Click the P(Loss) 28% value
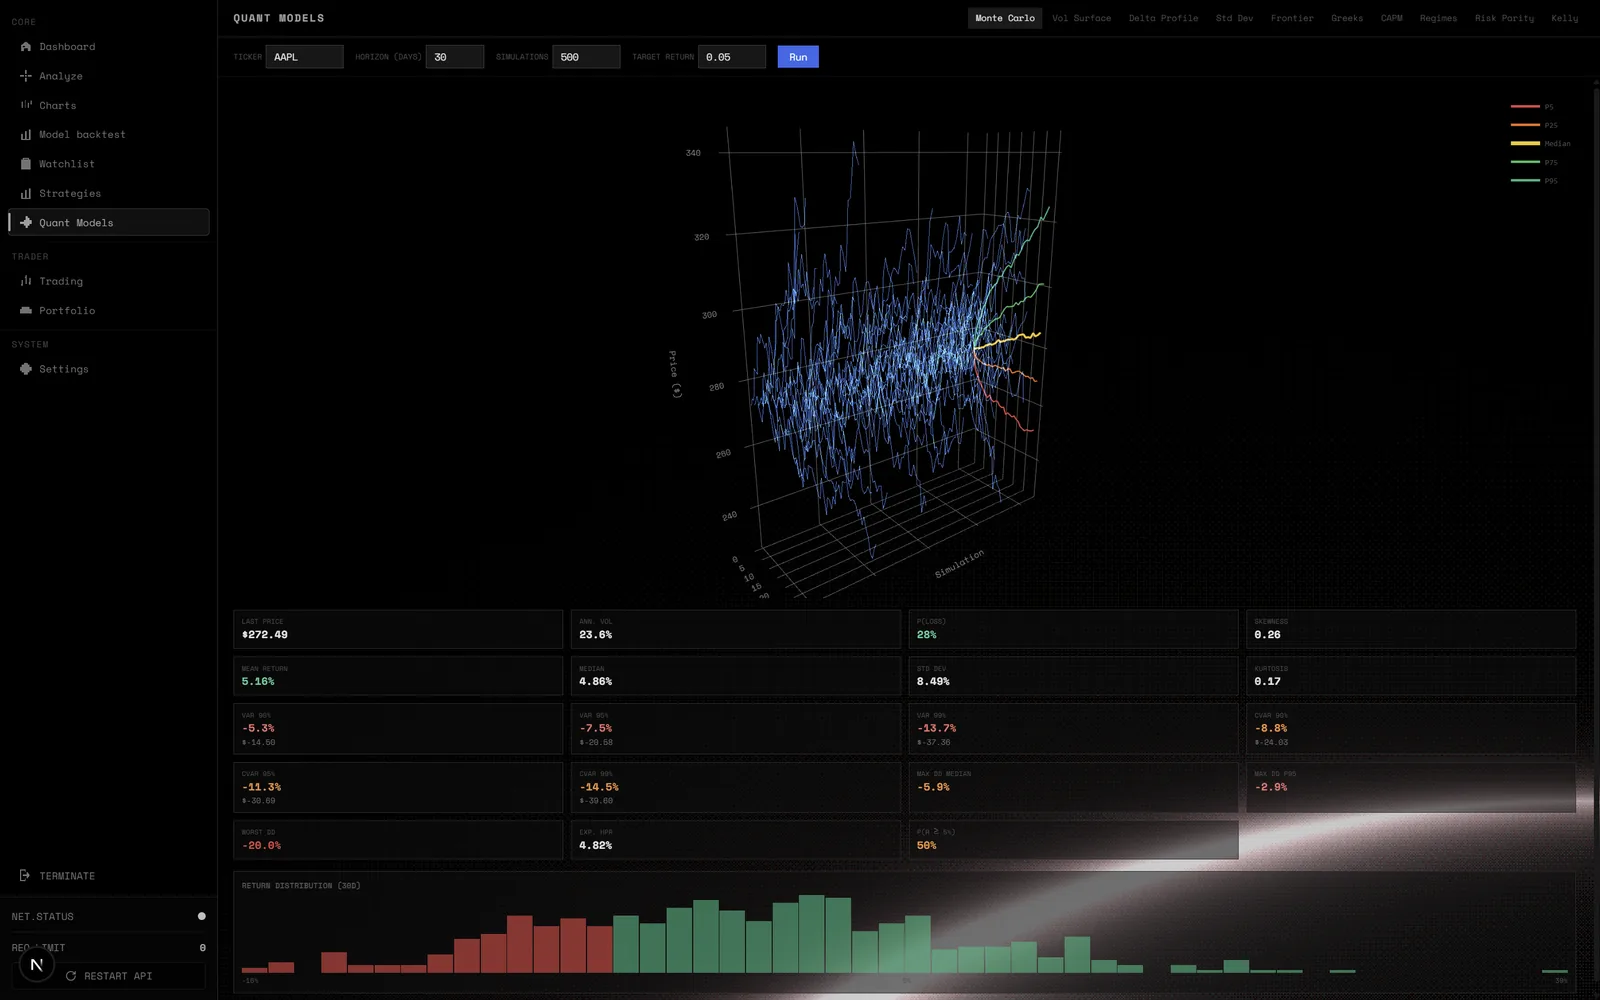The width and height of the screenshot is (1600, 1000). 927,635
